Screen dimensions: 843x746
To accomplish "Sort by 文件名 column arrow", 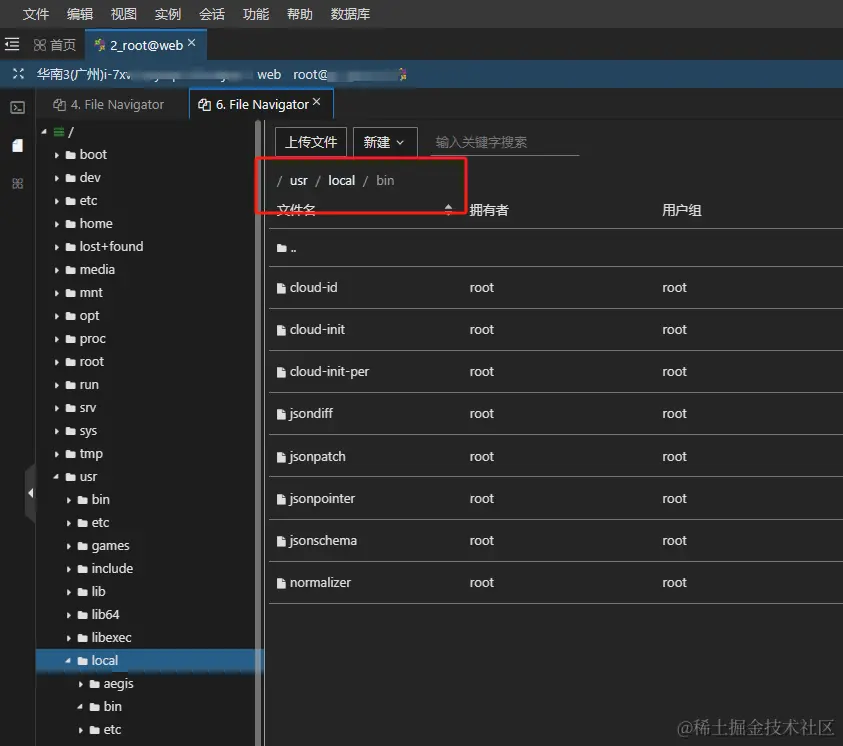I will pos(448,210).
